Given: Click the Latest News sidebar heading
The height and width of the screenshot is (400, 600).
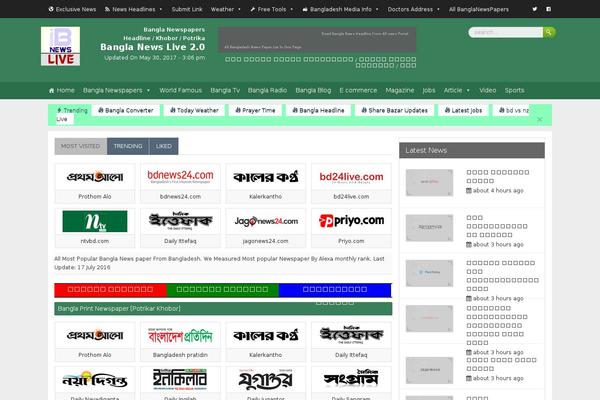Looking at the screenshot, I should tap(472, 150).
